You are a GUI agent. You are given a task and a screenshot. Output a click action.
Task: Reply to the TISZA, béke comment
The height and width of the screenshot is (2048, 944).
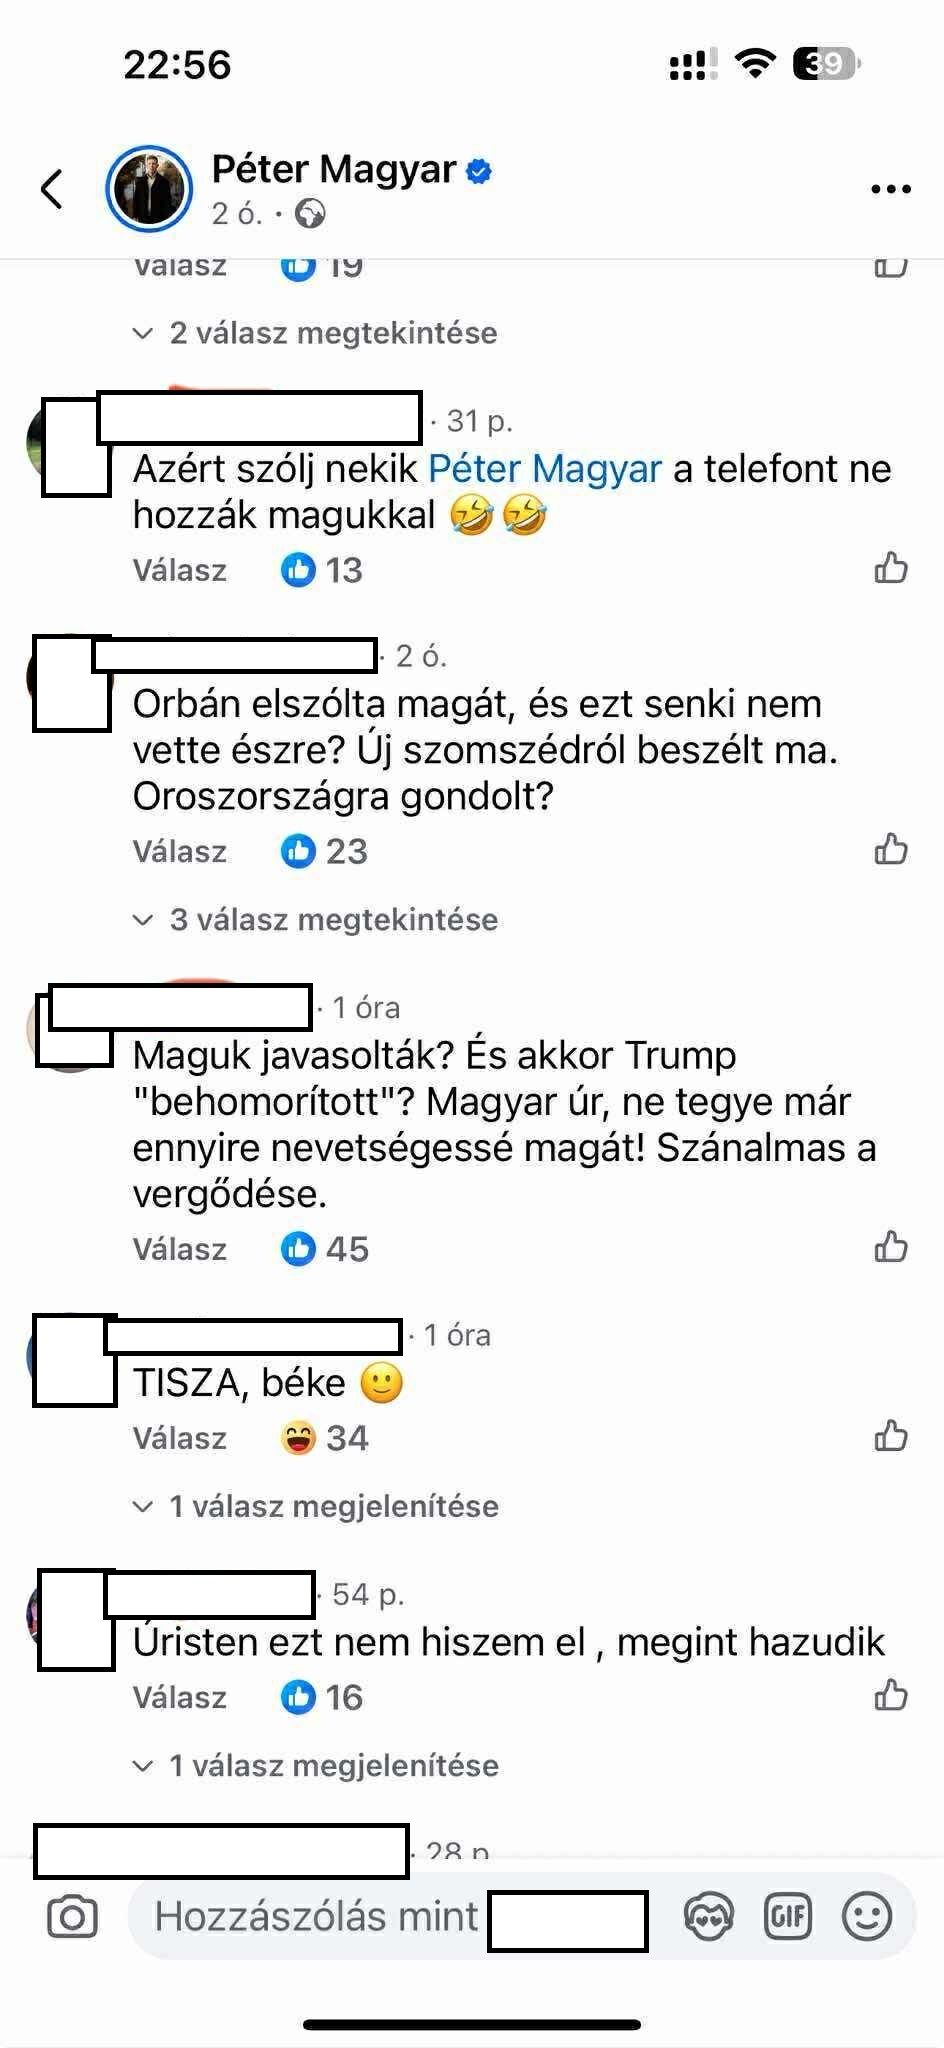tap(180, 1438)
